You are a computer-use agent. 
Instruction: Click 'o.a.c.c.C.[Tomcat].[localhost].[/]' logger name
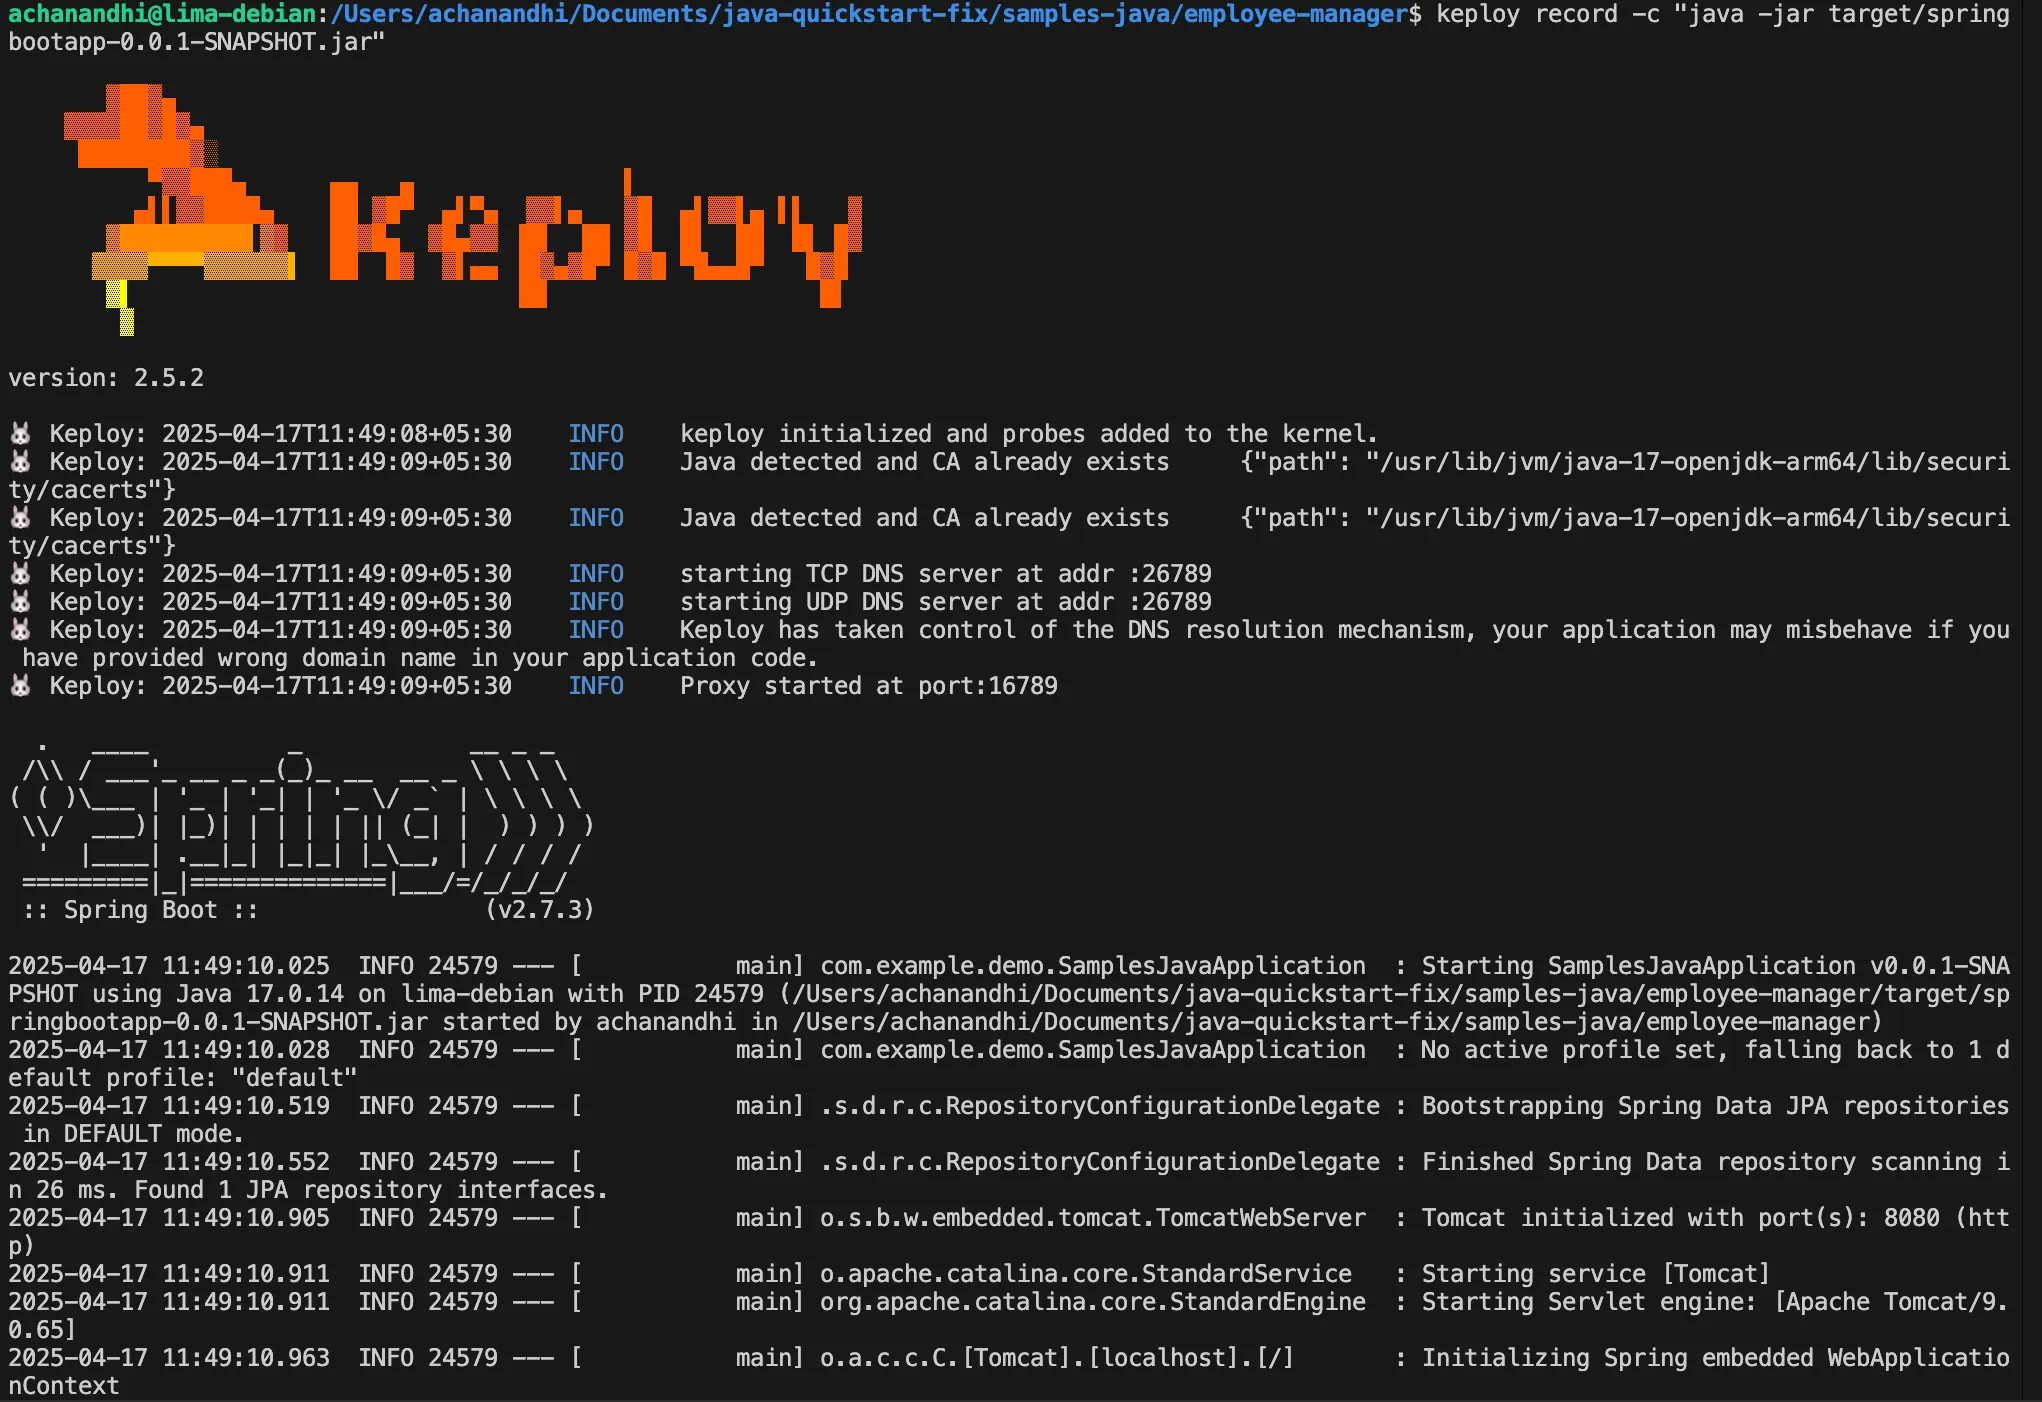tap(1057, 1358)
